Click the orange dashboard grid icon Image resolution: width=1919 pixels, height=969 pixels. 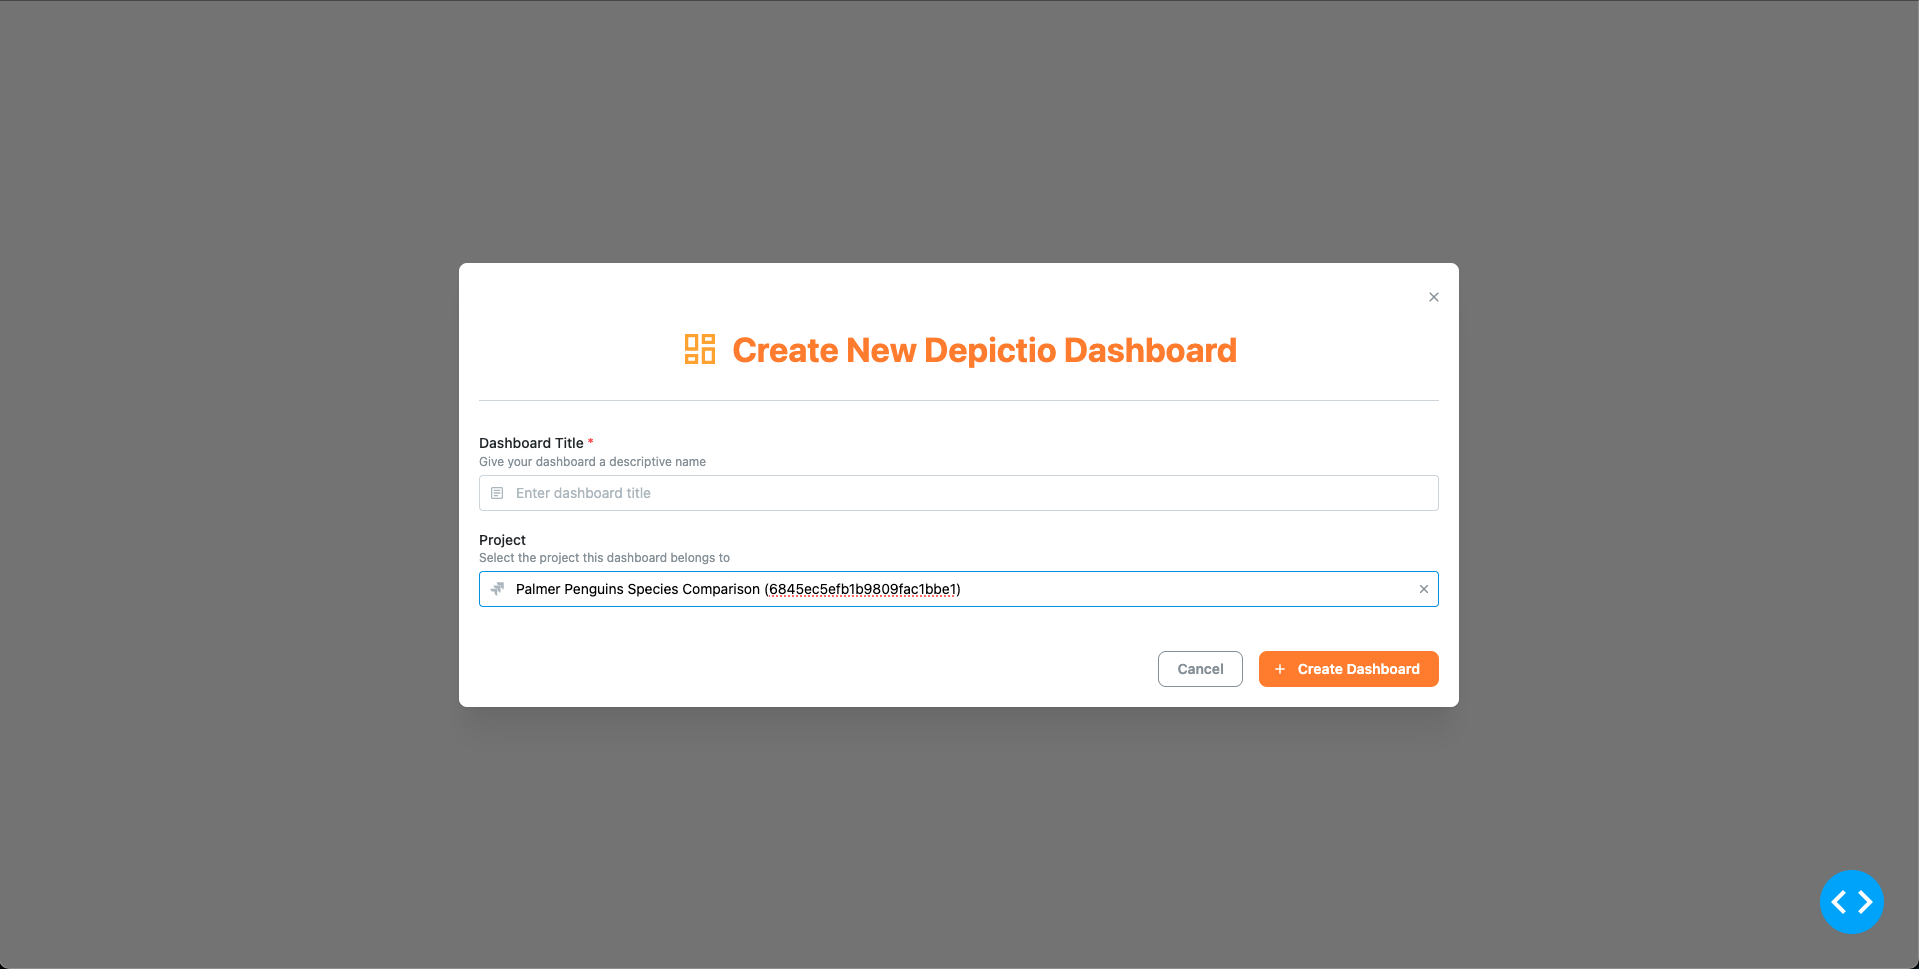click(x=699, y=350)
